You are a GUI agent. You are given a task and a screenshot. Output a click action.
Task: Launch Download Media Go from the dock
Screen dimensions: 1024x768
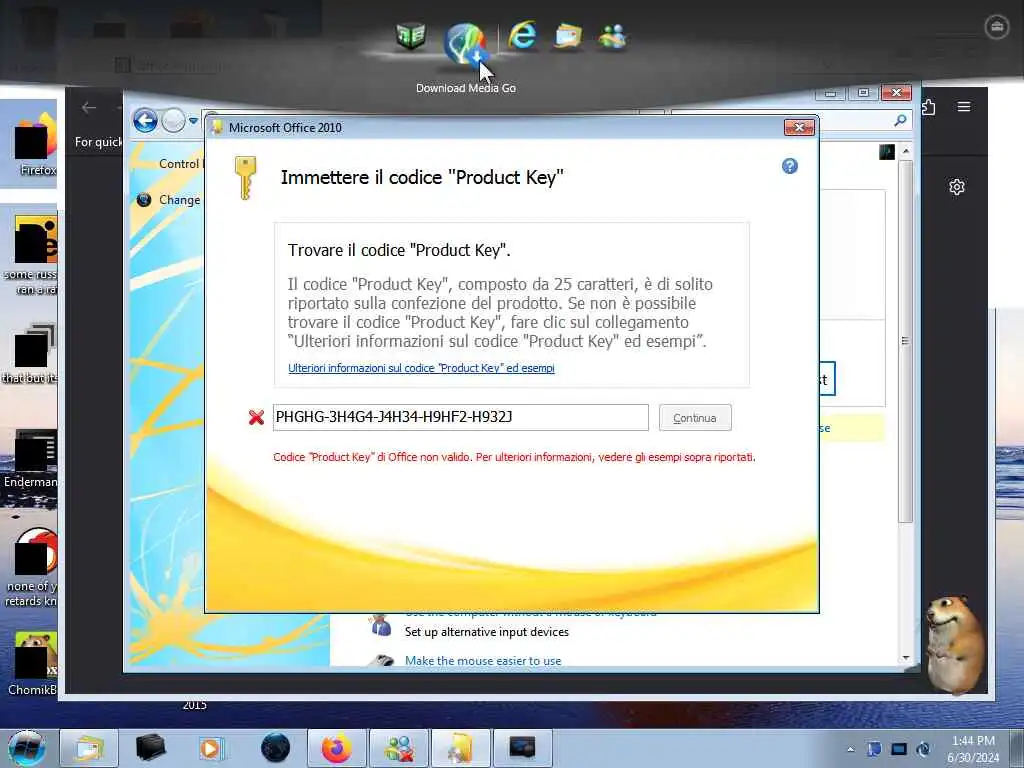[x=465, y=44]
